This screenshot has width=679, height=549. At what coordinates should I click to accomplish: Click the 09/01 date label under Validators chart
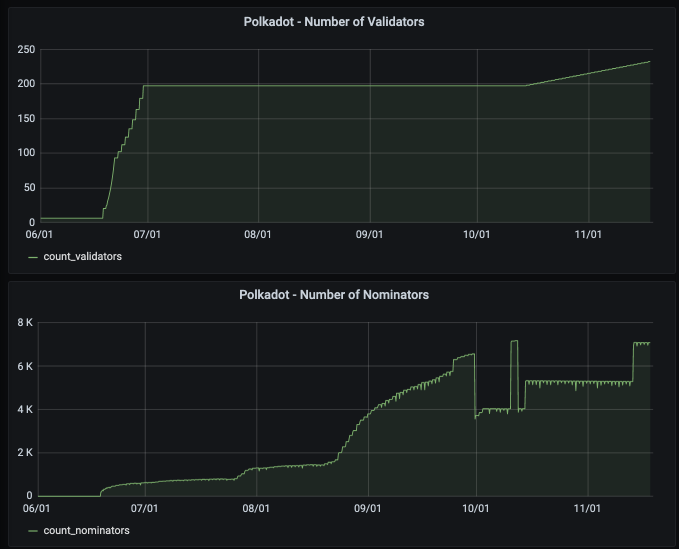coord(369,234)
